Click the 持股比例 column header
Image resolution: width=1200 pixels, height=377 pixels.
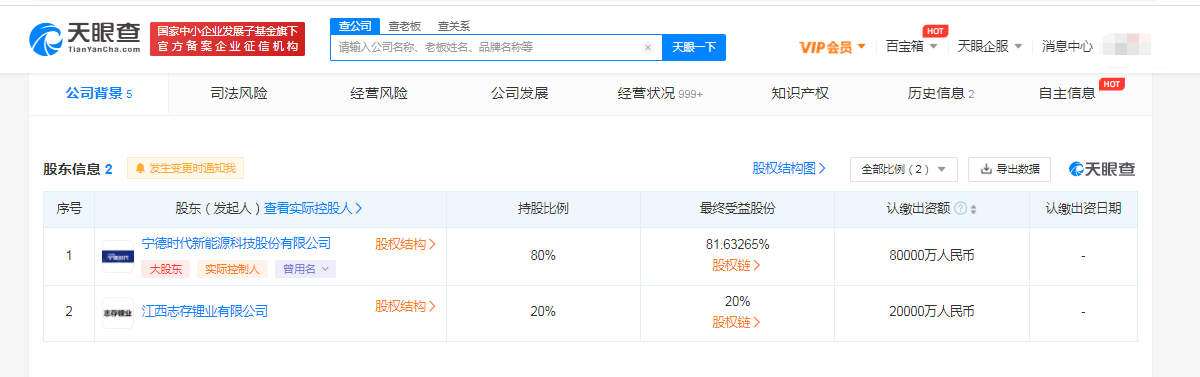click(x=543, y=209)
